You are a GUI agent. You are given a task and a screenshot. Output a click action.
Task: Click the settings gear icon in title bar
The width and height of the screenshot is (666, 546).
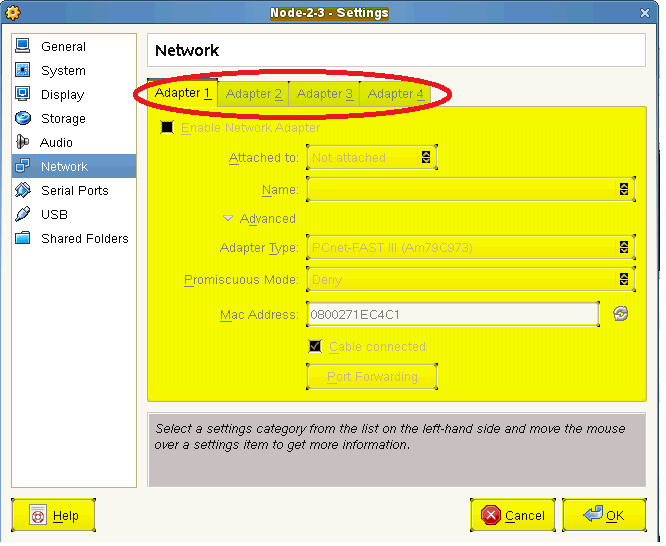13,13
